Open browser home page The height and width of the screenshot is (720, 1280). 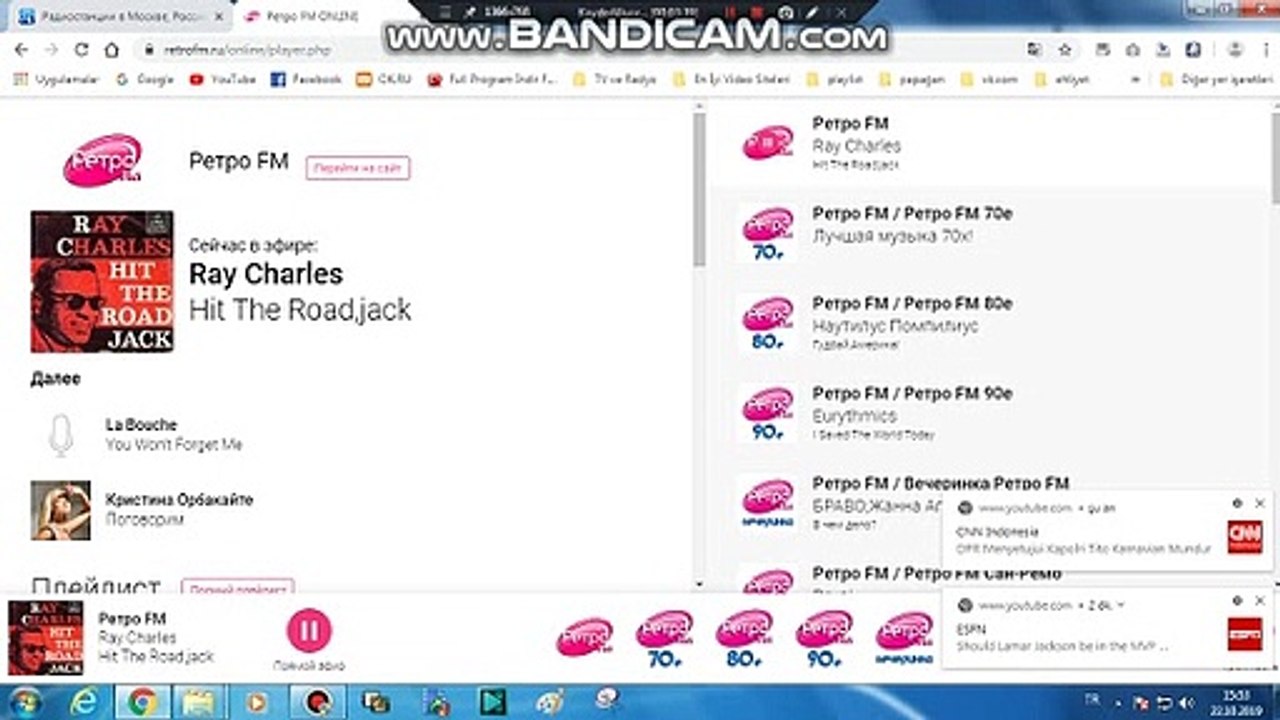112,49
